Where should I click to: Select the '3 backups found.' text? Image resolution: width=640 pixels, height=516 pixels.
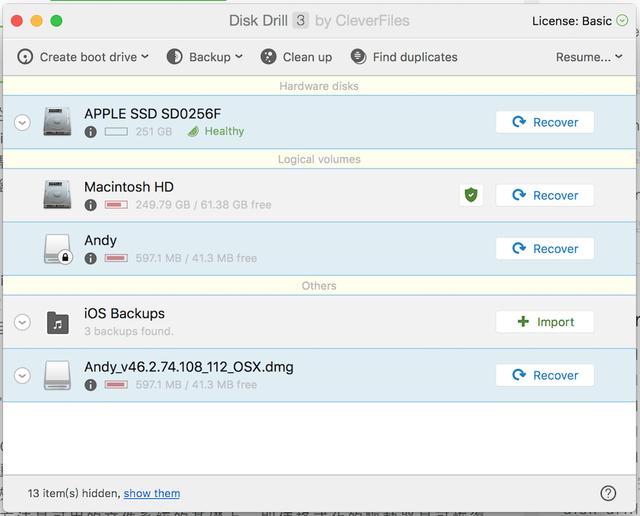click(129, 331)
